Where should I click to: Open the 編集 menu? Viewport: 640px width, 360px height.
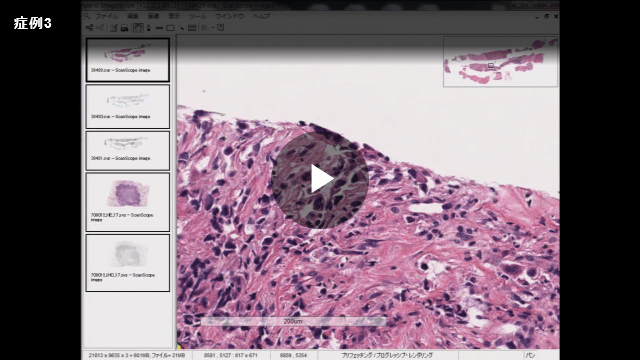pos(133,16)
